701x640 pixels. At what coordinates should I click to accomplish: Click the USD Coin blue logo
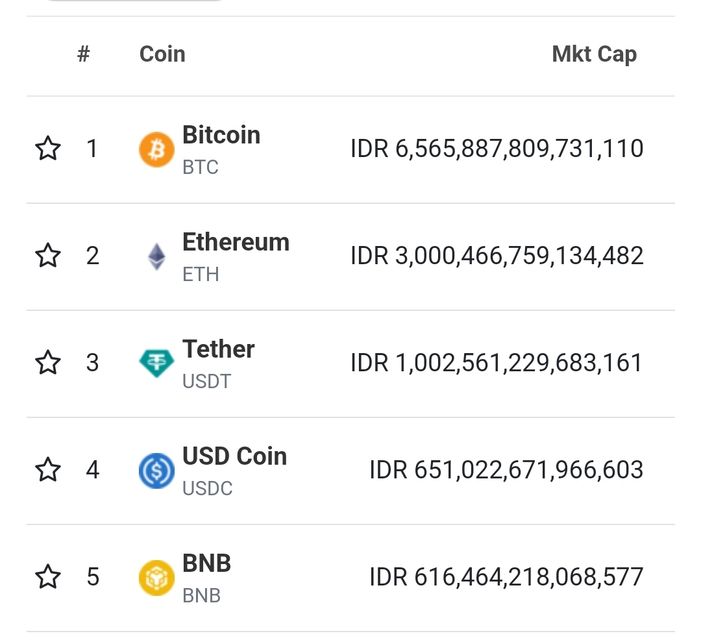pyautogui.click(x=156, y=470)
